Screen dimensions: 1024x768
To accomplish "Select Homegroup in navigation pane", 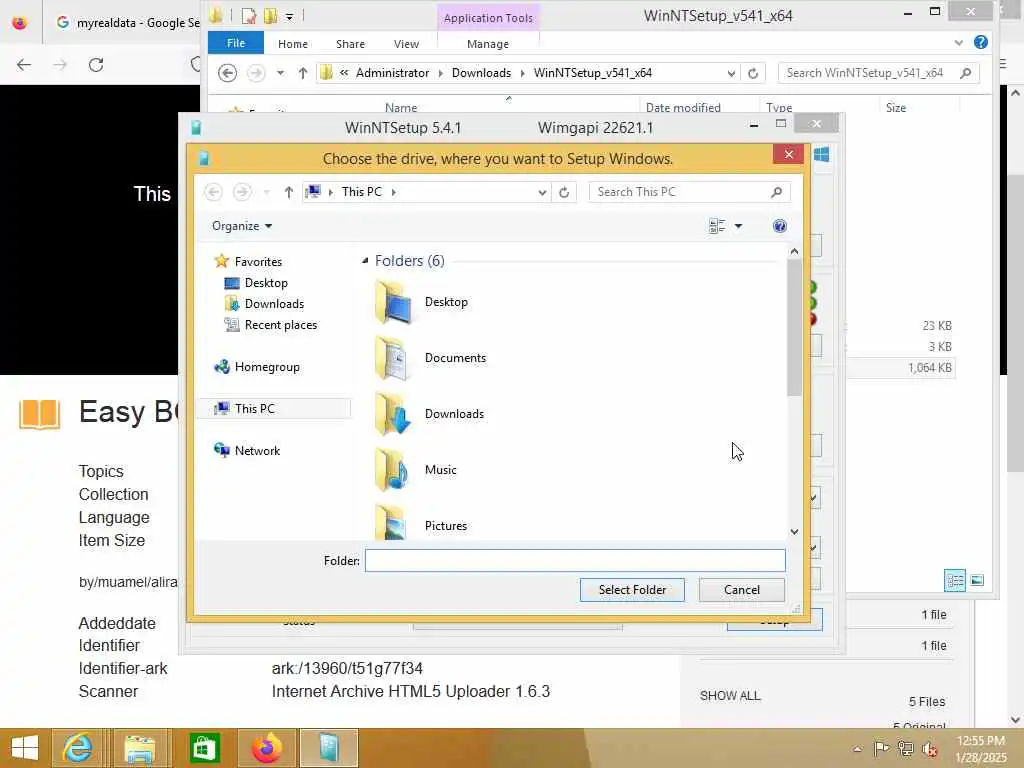I will click(267, 367).
